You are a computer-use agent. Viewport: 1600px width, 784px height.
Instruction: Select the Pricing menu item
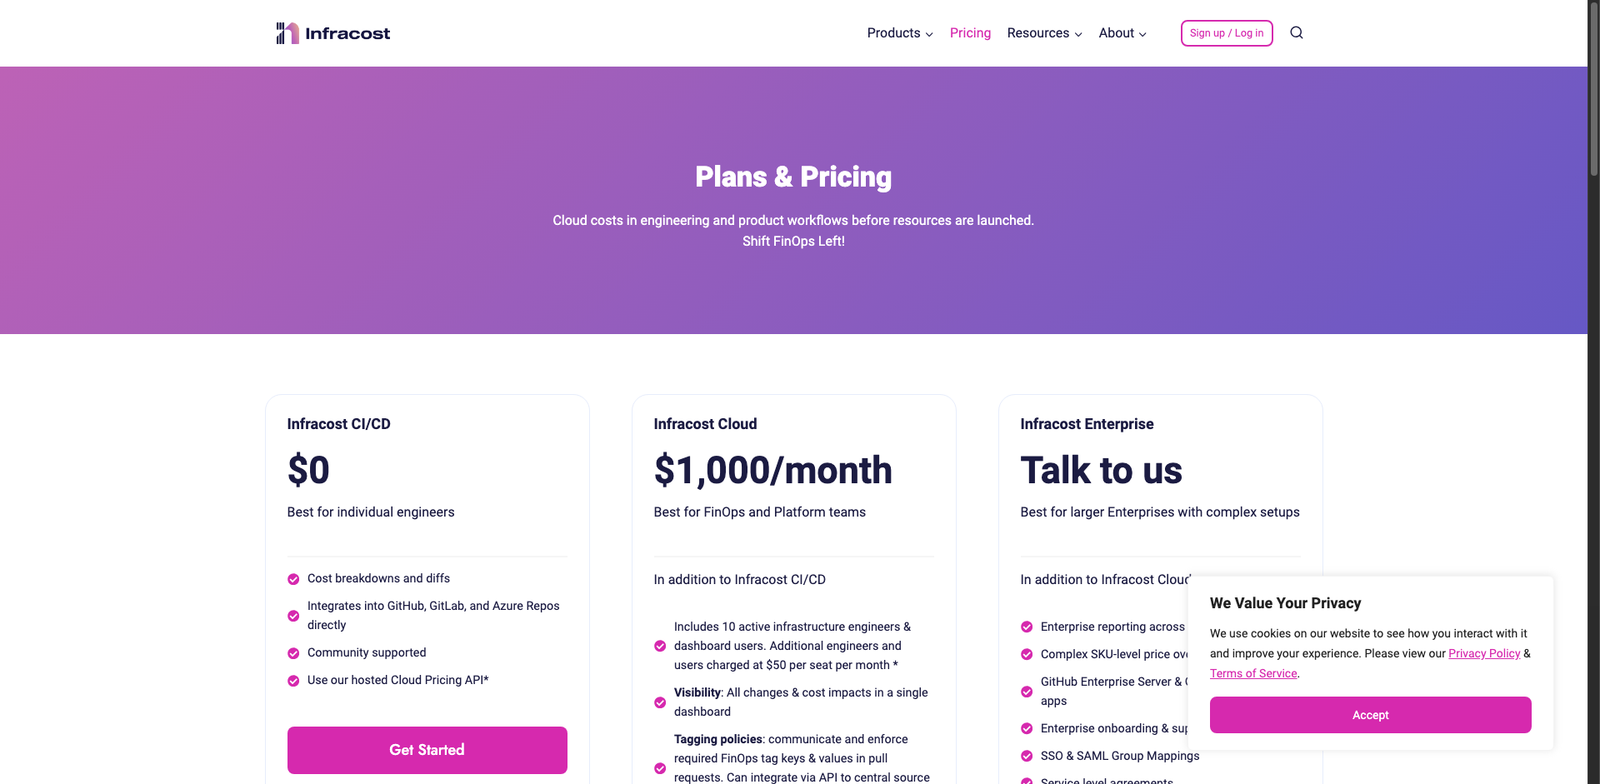point(969,32)
